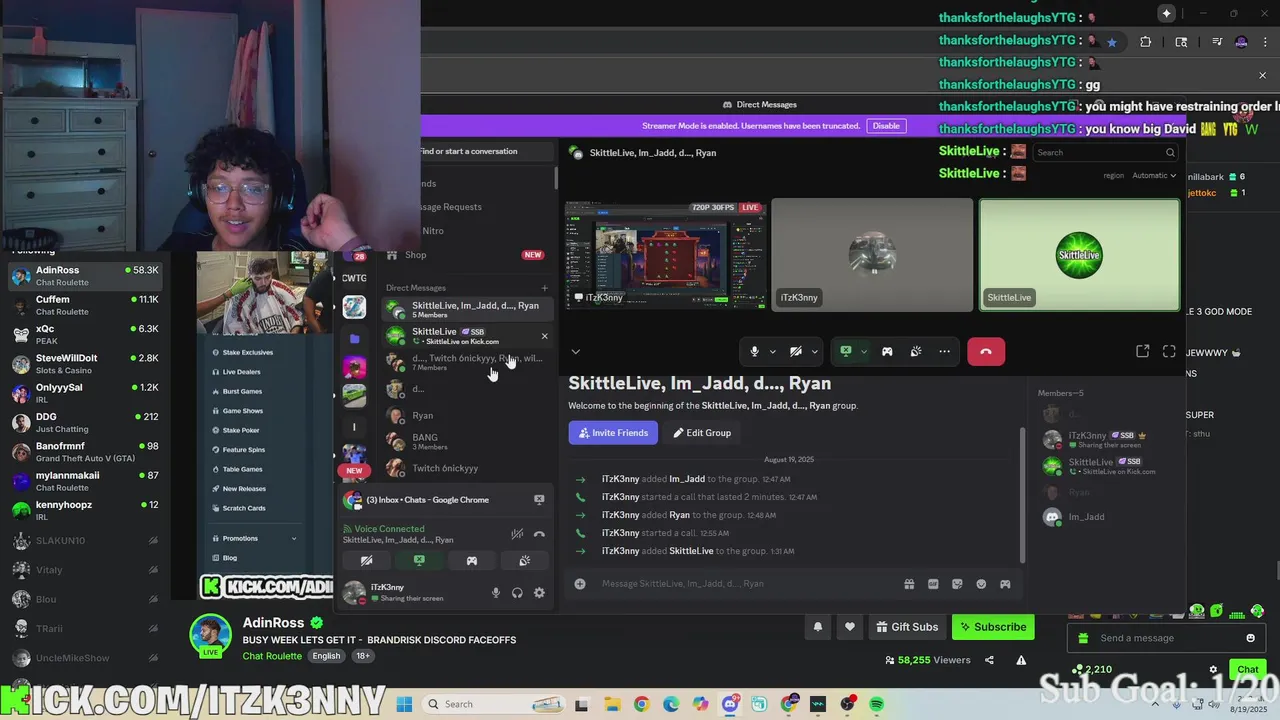This screenshot has width=1280, height=720.
Task: Stop streaming Google Chrome window icon
Action: click(x=539, y=500)
